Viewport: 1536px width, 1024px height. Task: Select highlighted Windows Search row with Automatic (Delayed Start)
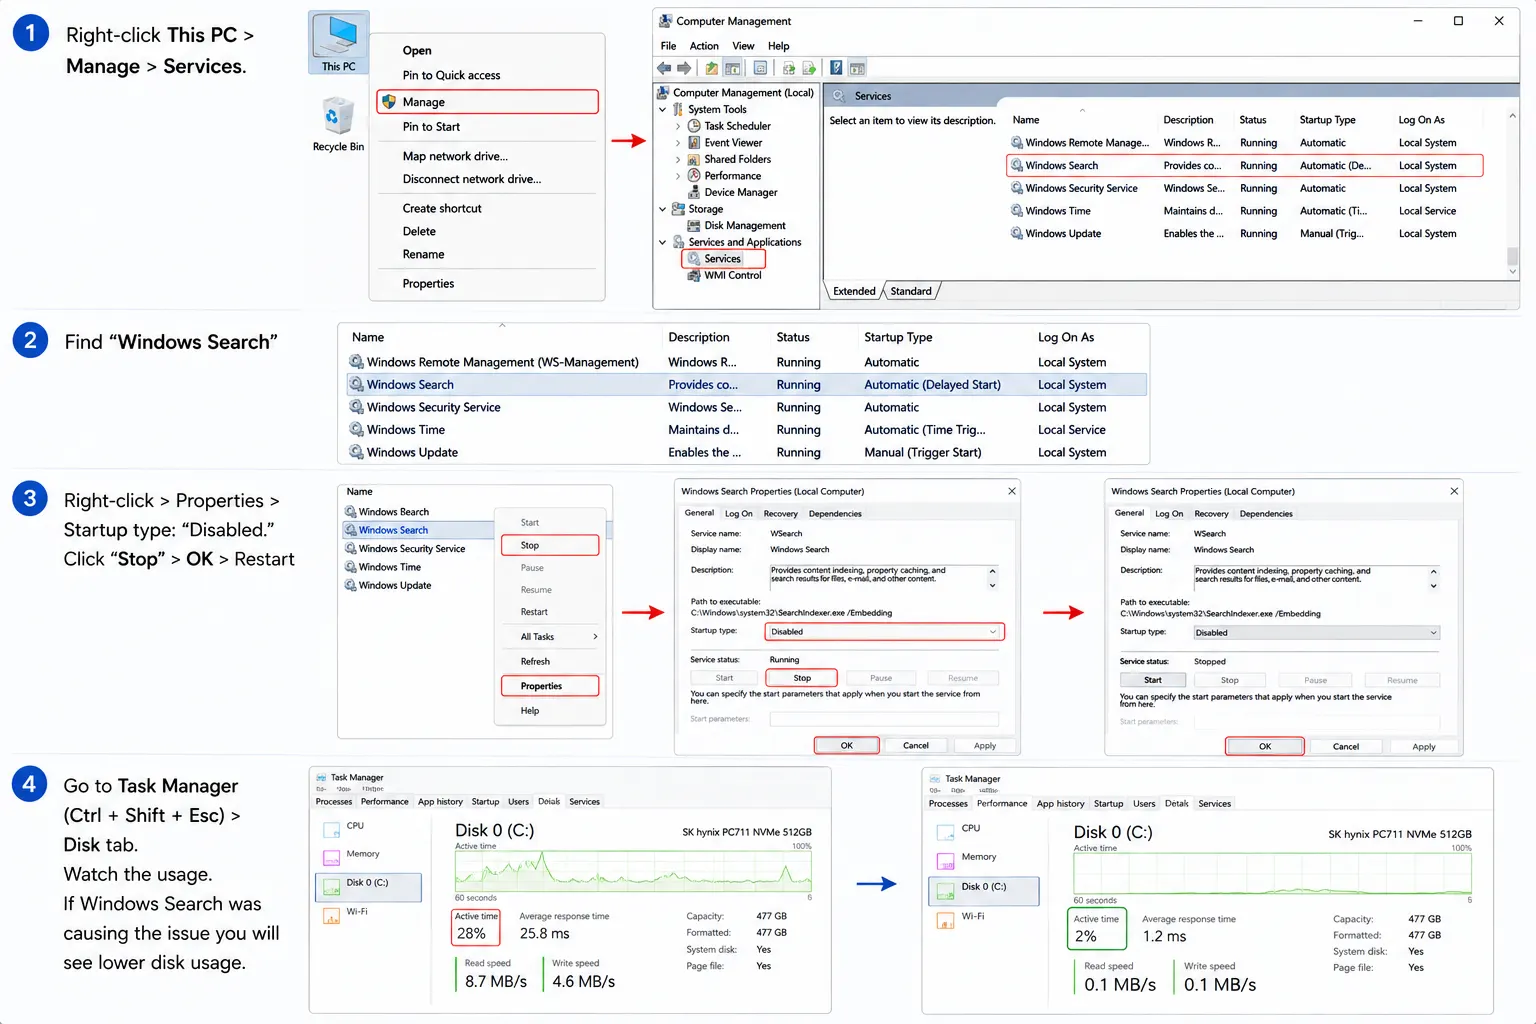click(746, 385)
